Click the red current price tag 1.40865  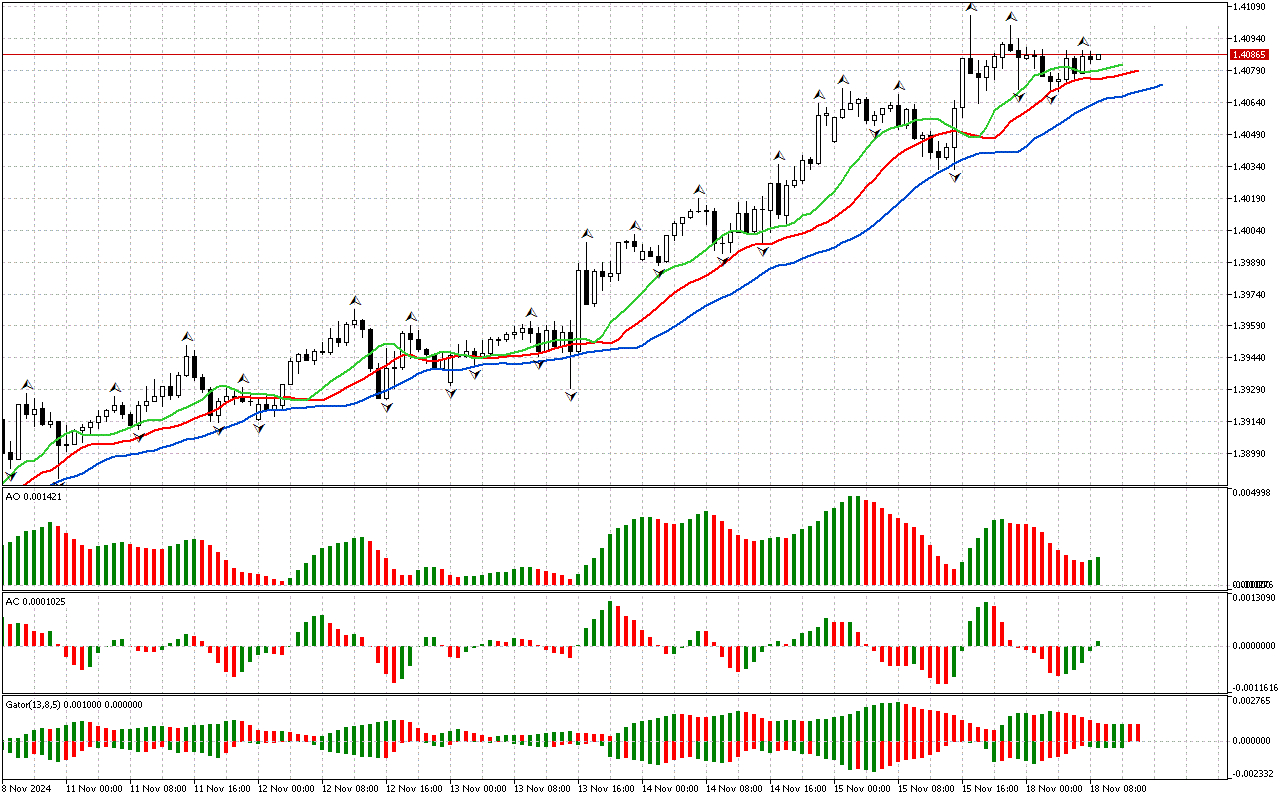point(1250,55)
